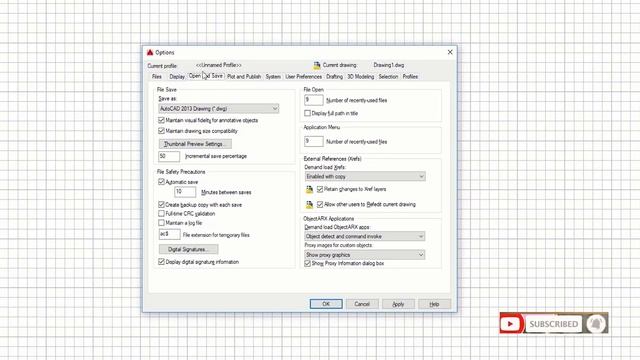
Task: Click the drawing icon next to Retain changes to Xref layers
Action: point(309,189)
